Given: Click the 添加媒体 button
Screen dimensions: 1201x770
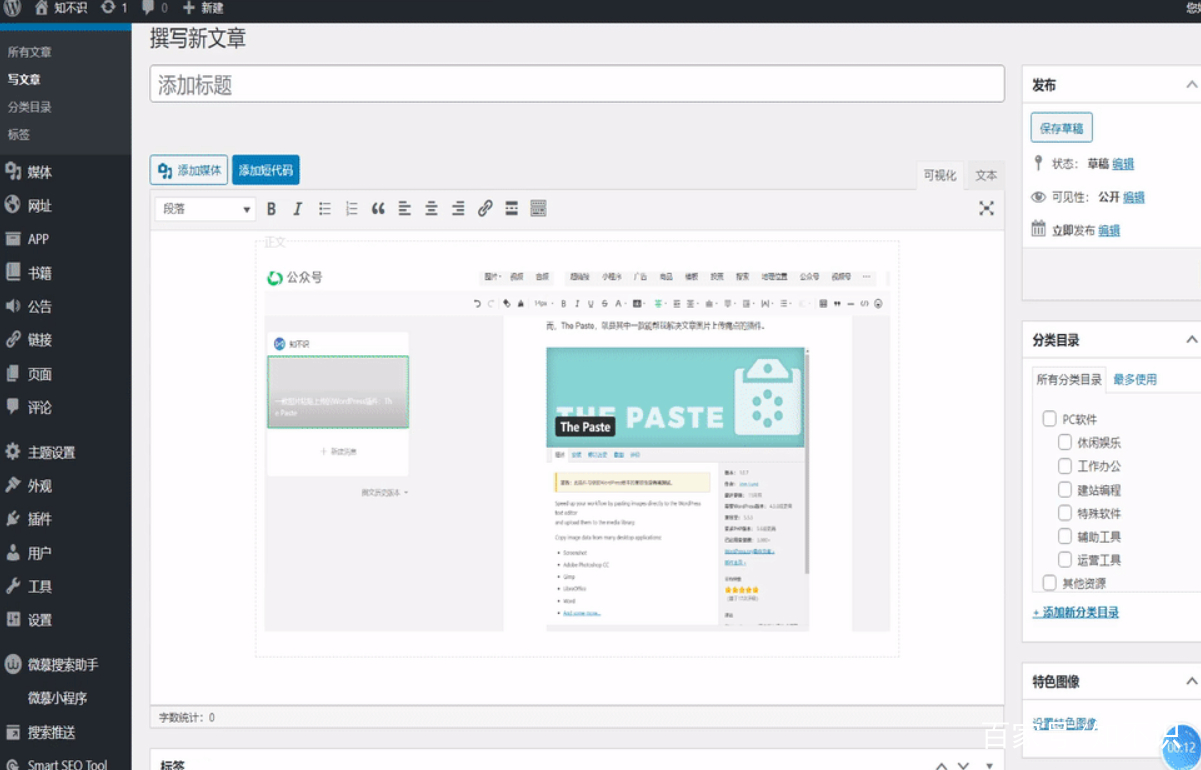Looking at the screenshot, I should 189,170.
